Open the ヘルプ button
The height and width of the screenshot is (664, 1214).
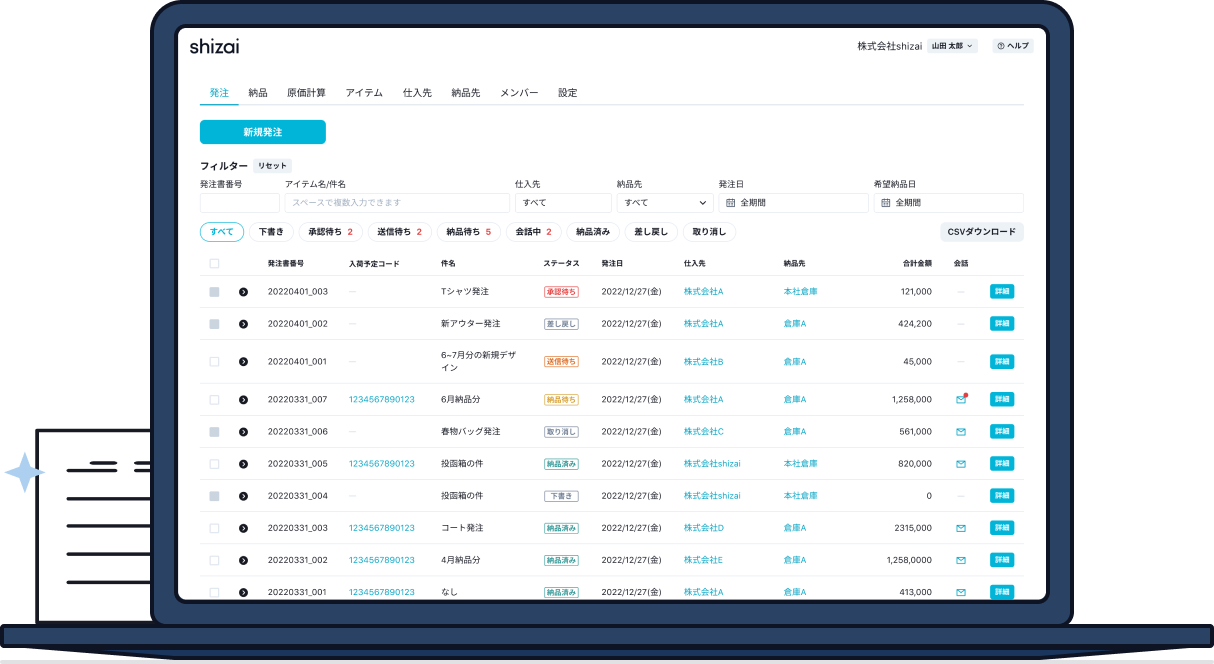coord(1013,46)
